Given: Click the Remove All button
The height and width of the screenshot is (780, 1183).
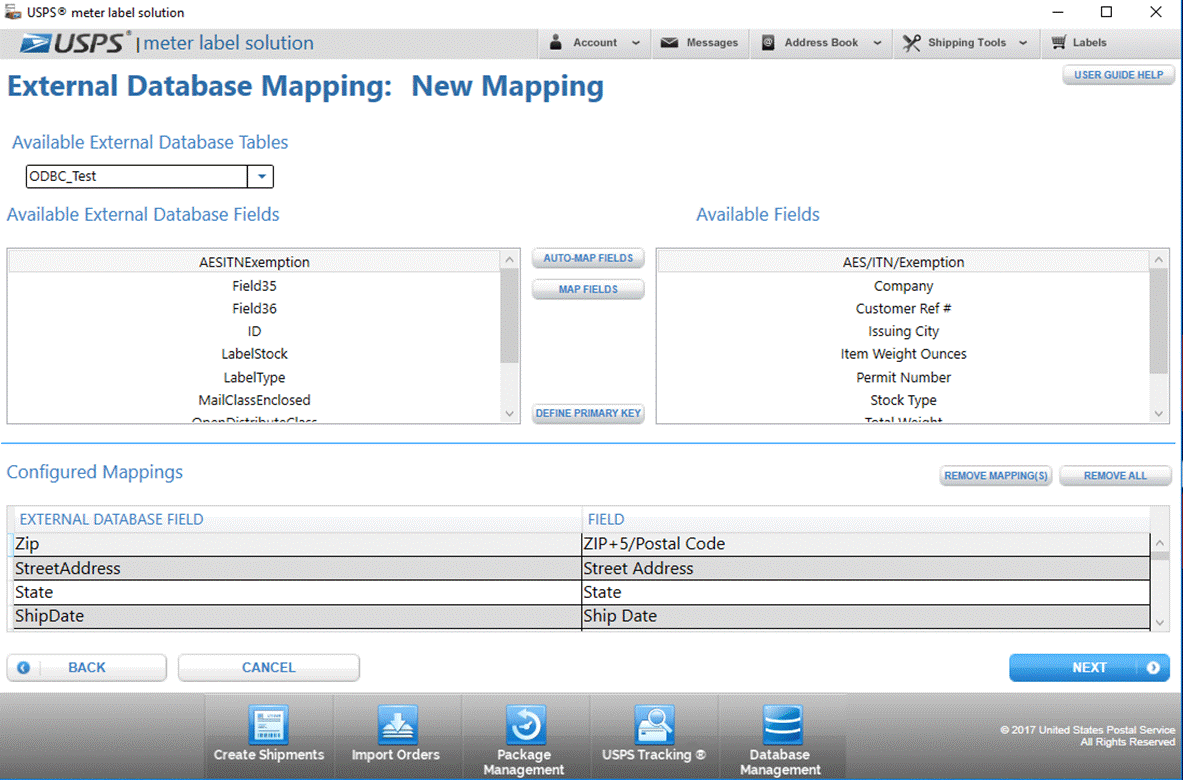Looking at the screenshot, I should pos(1114,476).
